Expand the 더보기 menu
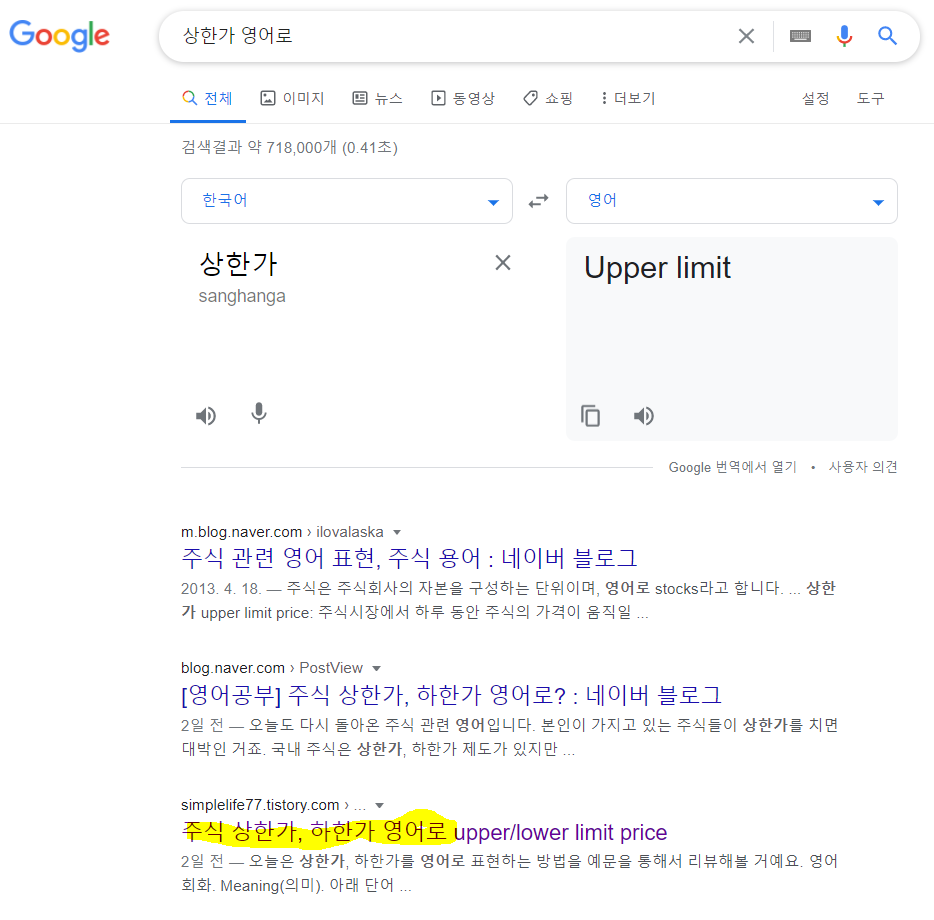 click(628, 98)
